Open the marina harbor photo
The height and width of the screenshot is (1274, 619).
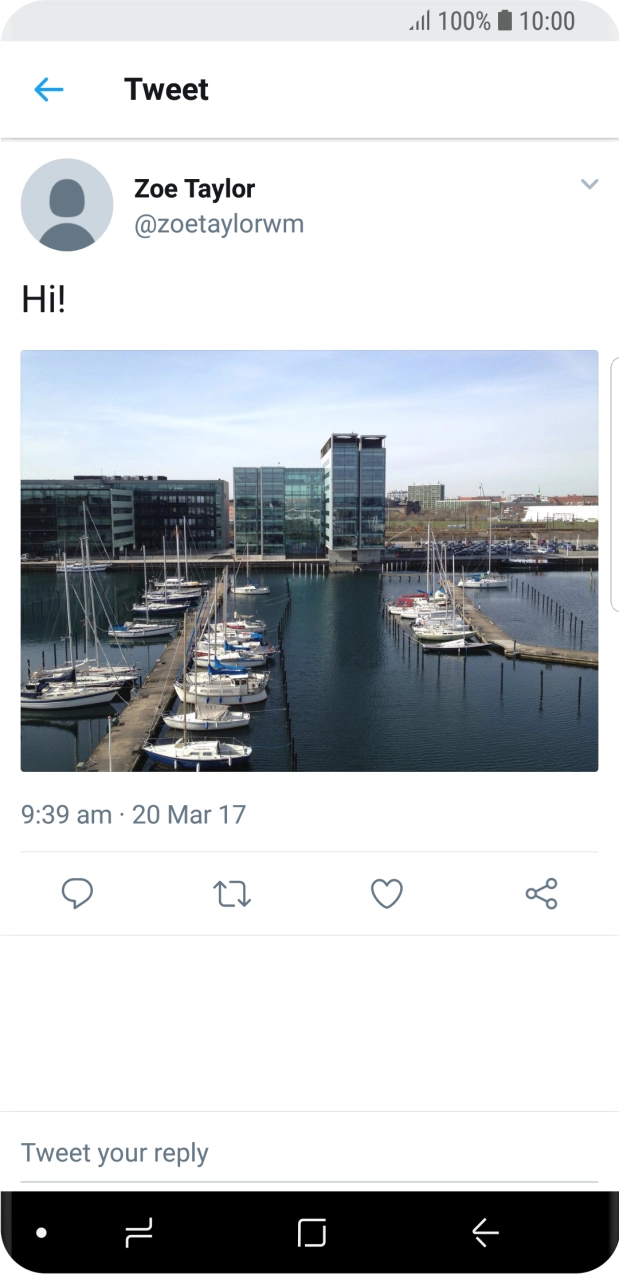(309, 560)
